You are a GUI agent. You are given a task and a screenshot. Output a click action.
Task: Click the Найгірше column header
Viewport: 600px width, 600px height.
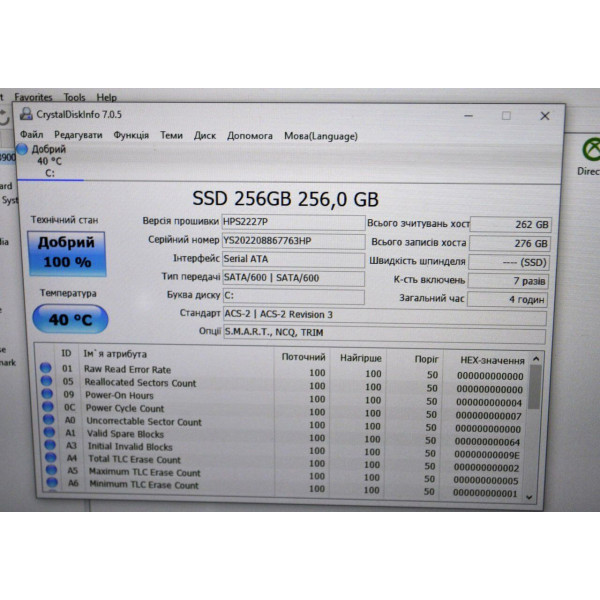click(x=361, y=358)
